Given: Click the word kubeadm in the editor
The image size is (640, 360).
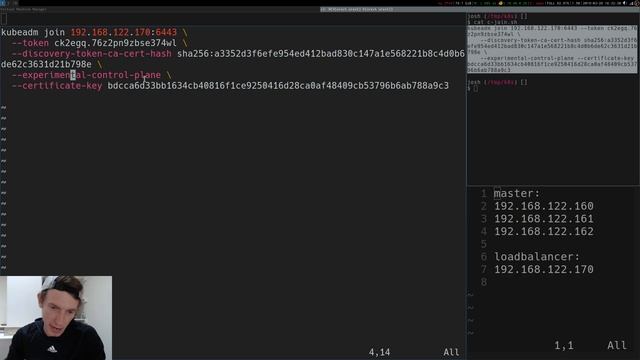Looking at the screenshot, I should 20,32.
